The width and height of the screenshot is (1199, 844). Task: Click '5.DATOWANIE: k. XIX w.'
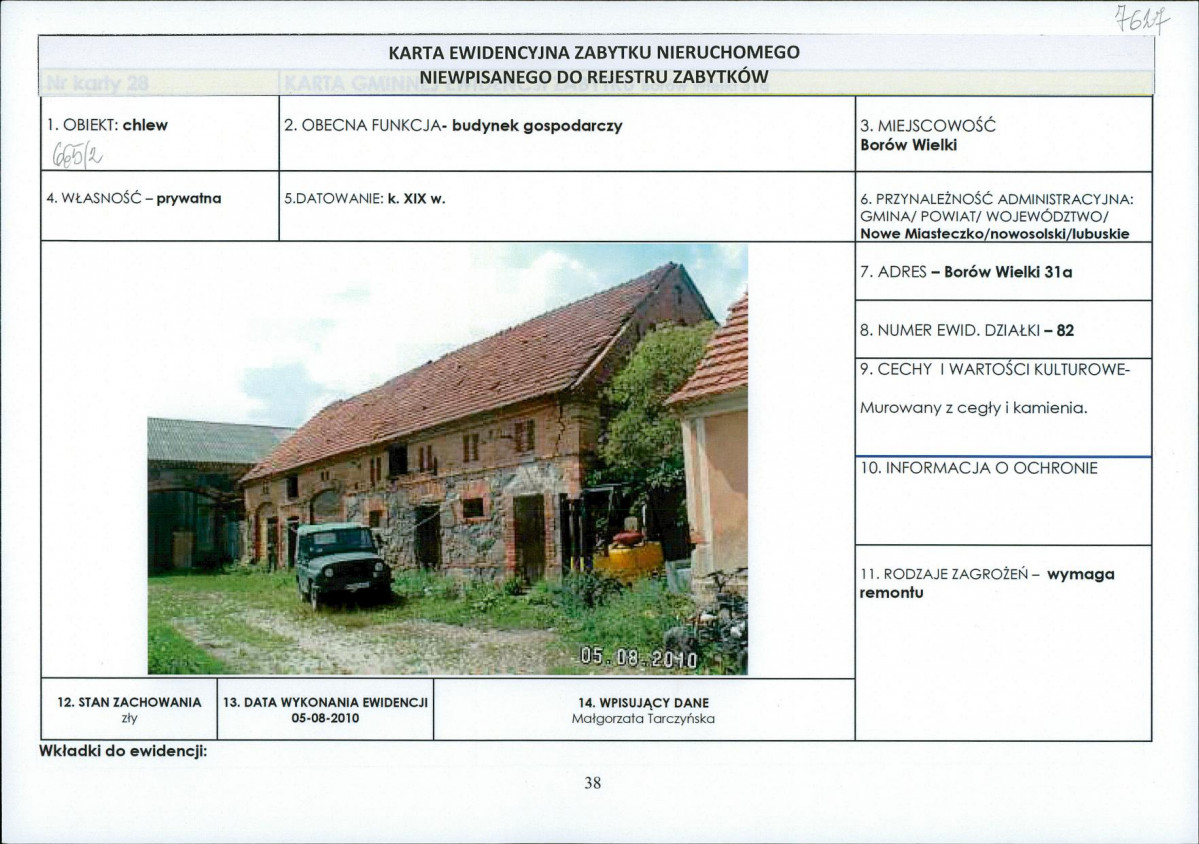[365, 199]
